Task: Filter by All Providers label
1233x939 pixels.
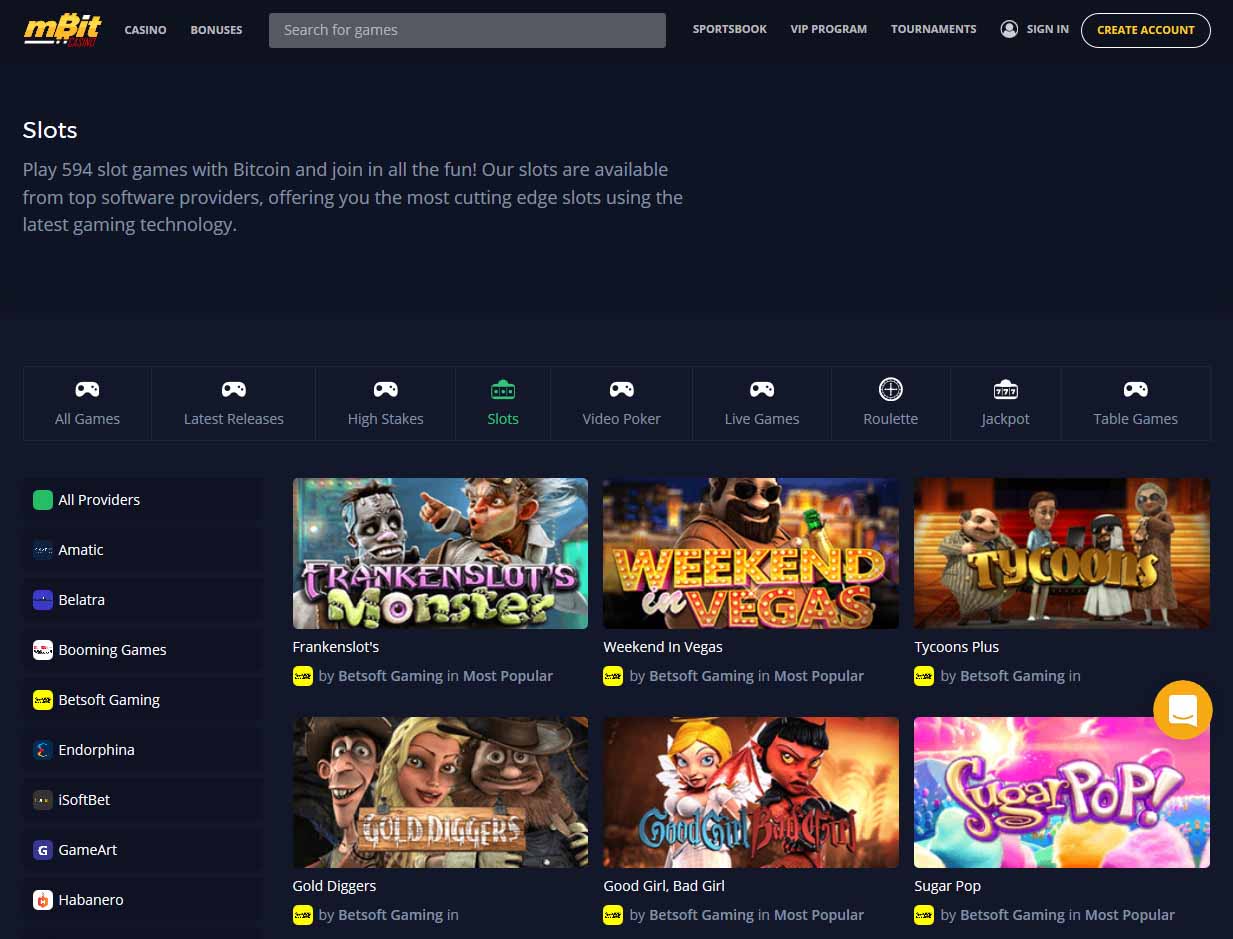Action: [x=99, y=500]
